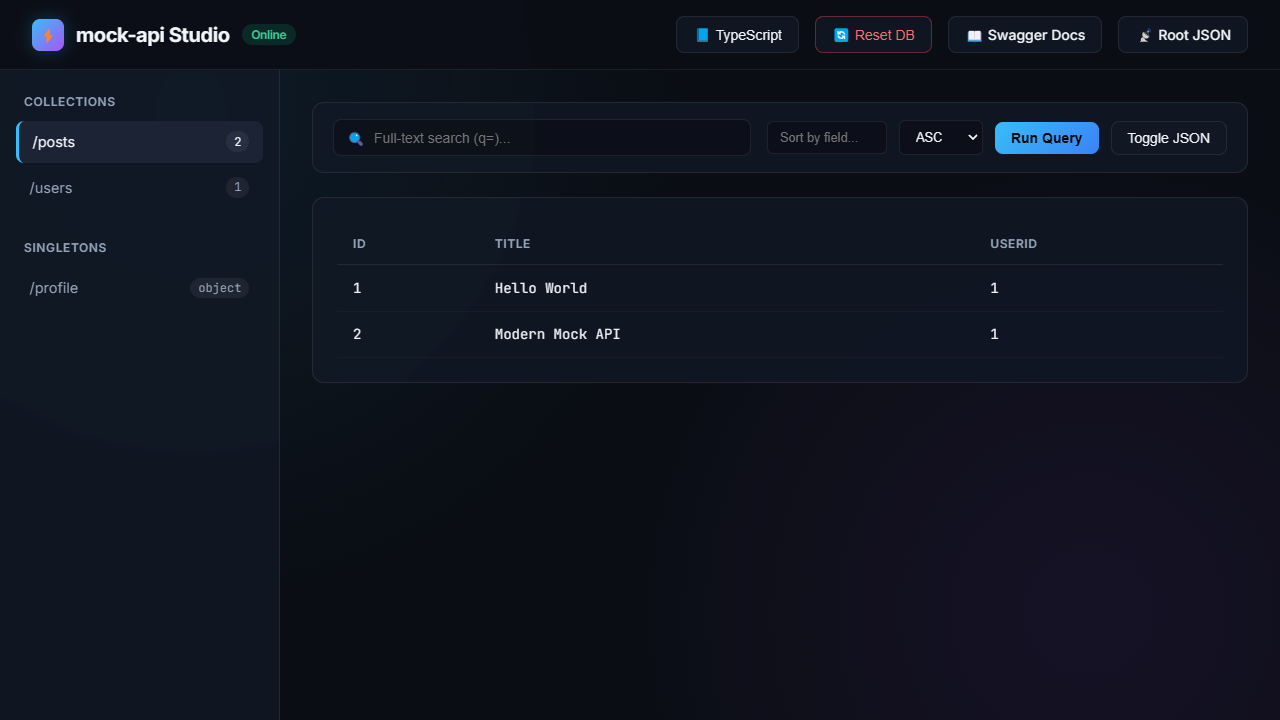1280x720 pixels.
Task: Click the TypeScript book icon
Action: click(x=702, y=35)
